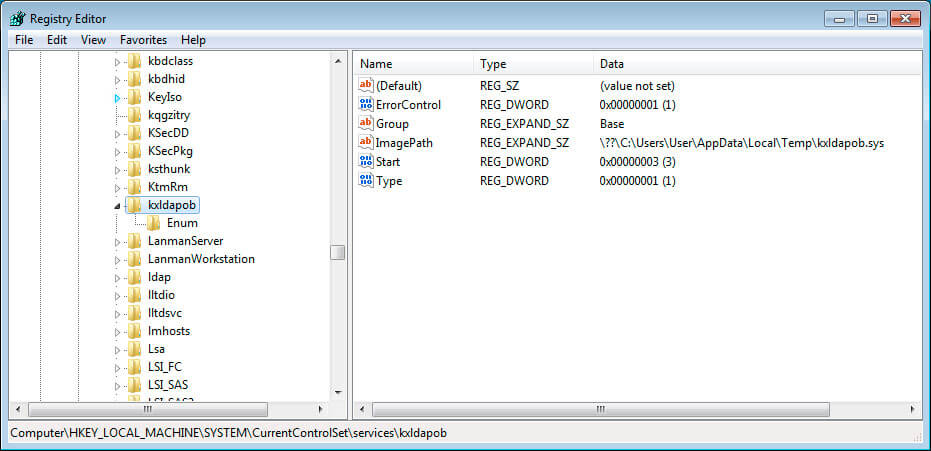Click the Enum subkey folder icon
Image resolution: width=931 pixels, height=451 pixels.
[154, 223]
